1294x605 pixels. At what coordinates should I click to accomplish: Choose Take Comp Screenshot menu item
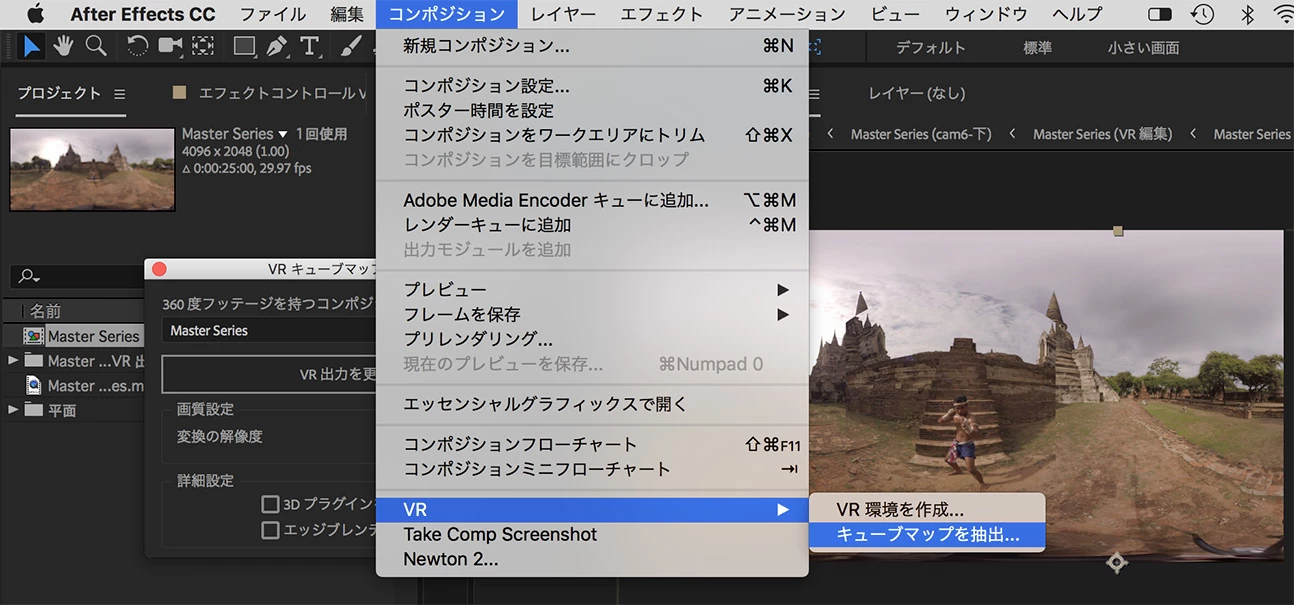tap(592, 535)
